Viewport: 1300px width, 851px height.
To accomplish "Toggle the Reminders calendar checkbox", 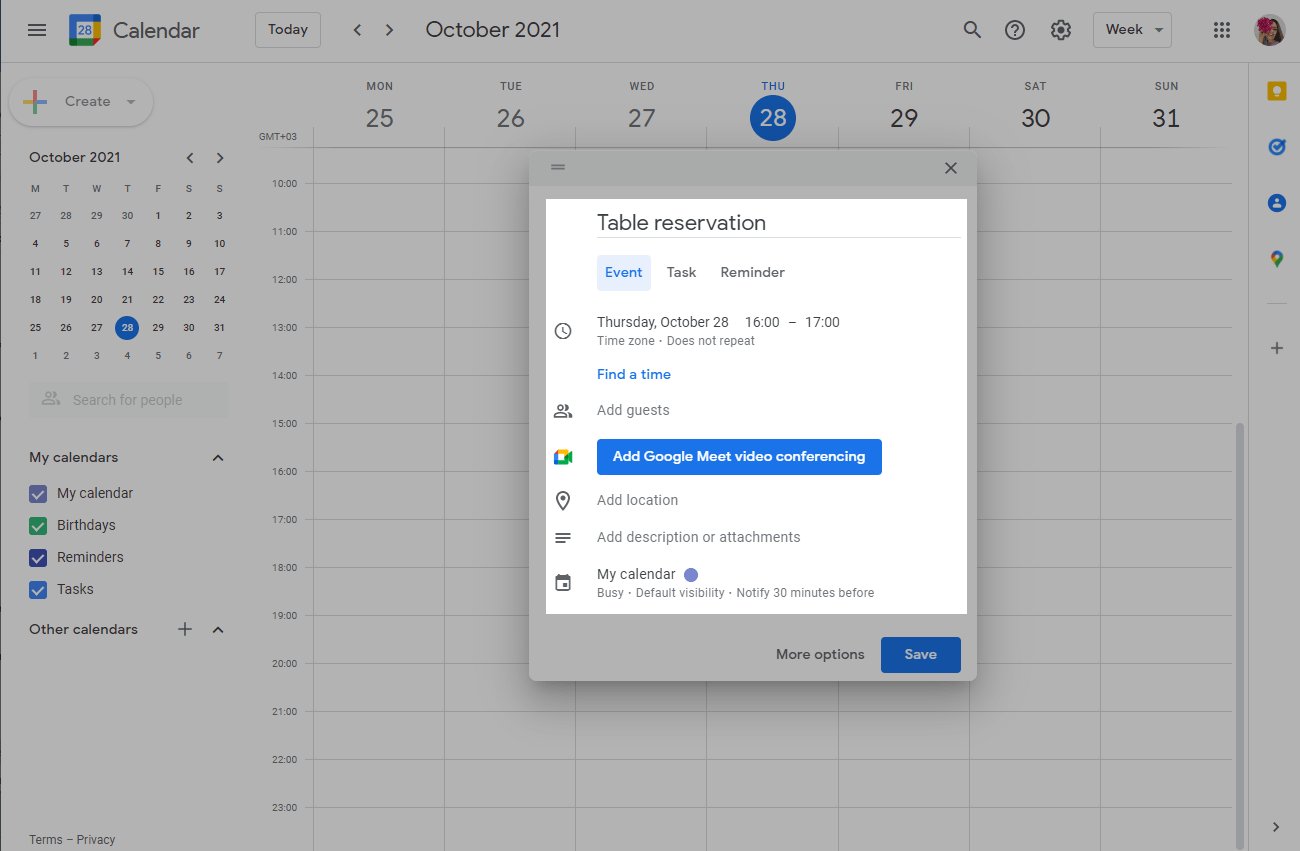I will 38,558.
